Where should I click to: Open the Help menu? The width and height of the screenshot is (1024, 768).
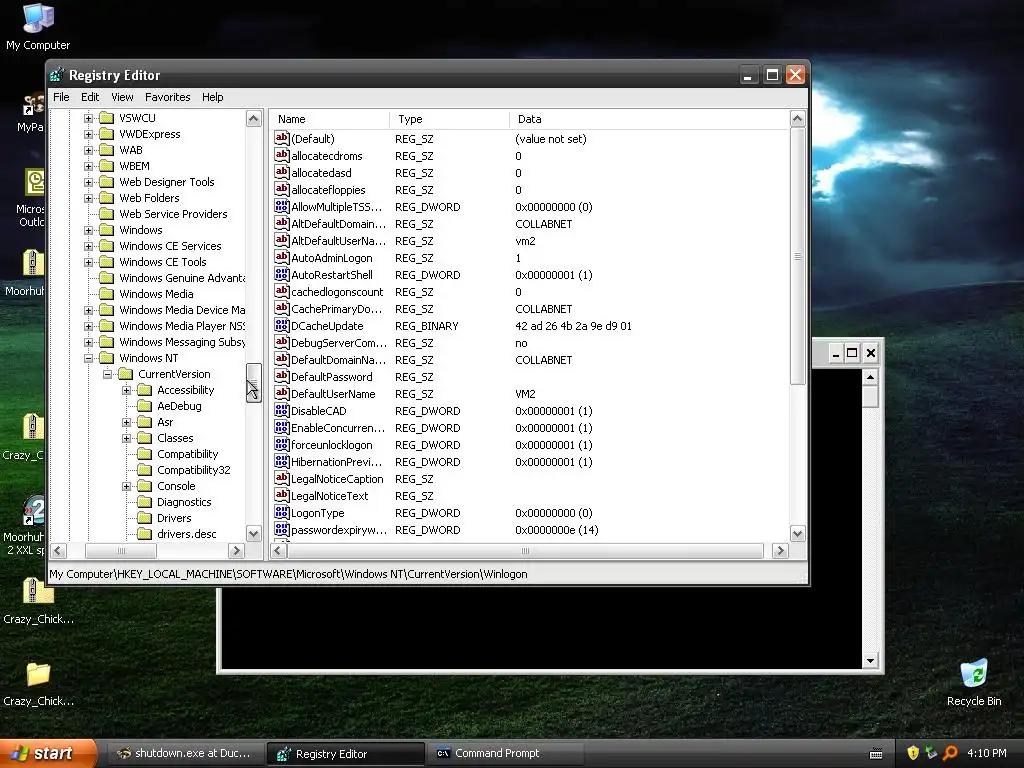point(212,97)
